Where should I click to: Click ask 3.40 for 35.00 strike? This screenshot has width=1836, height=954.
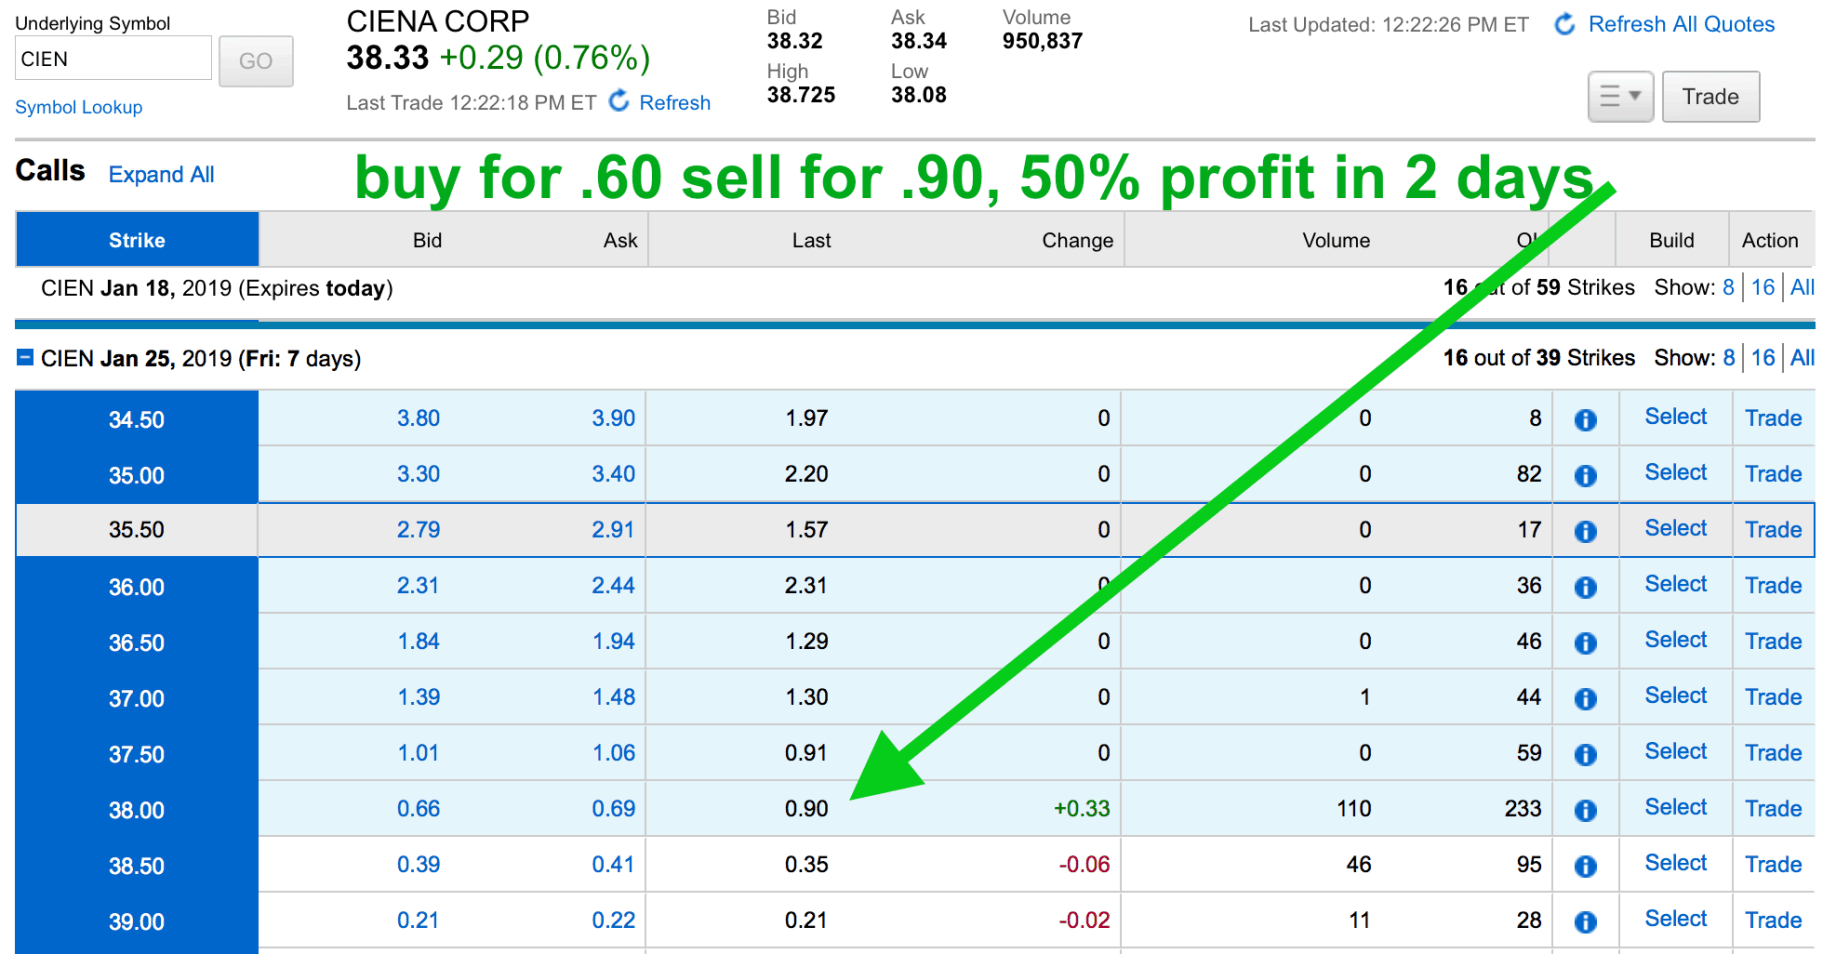(613, 475)
